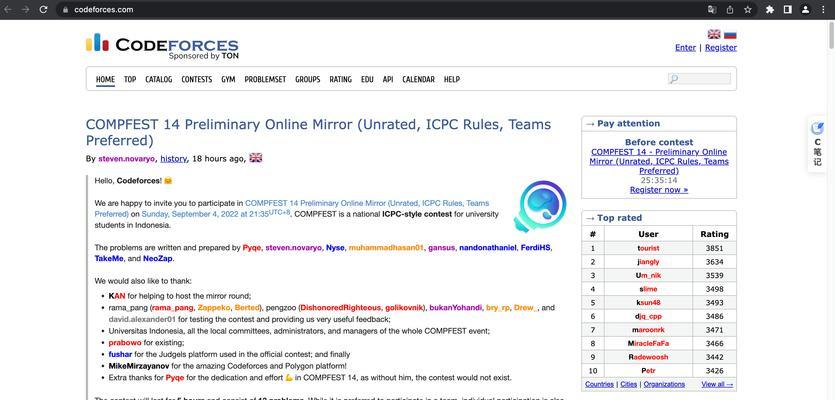Click the Cities link
The image size is (835, 400).
628,384
